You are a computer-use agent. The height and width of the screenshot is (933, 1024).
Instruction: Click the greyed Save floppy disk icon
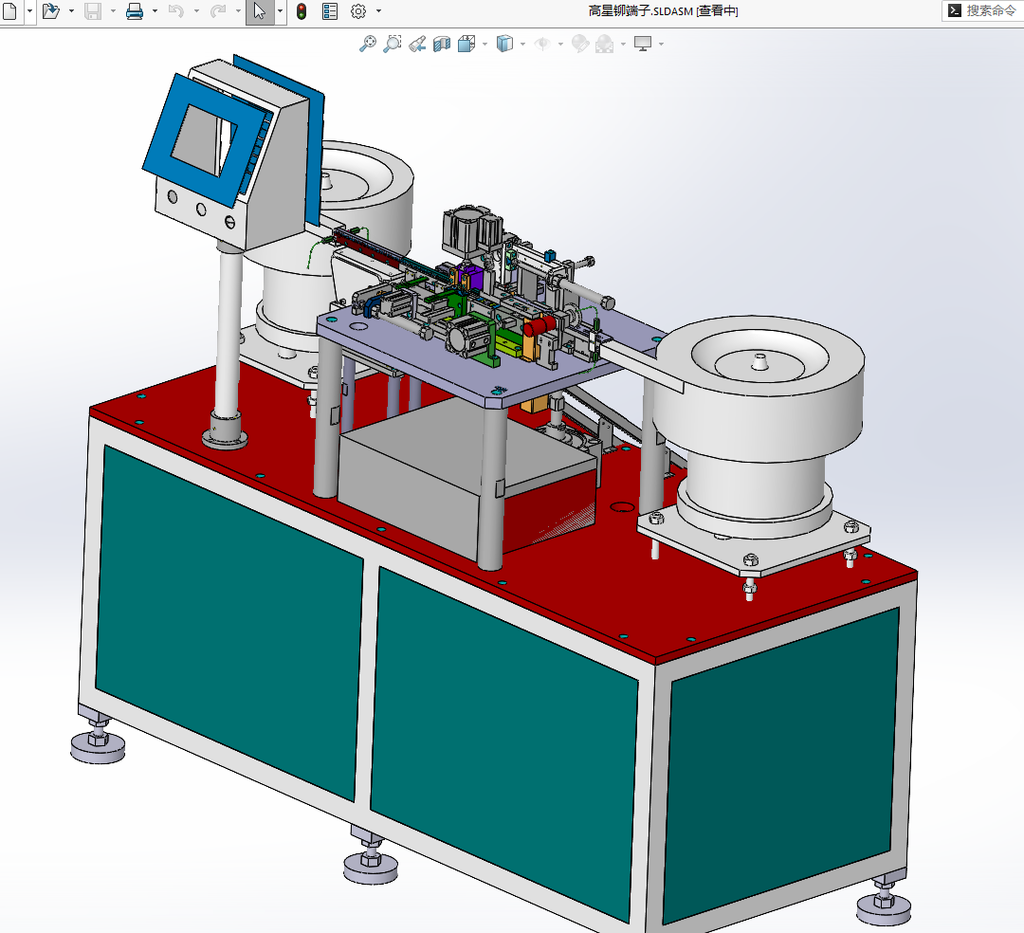click(93, 11)
